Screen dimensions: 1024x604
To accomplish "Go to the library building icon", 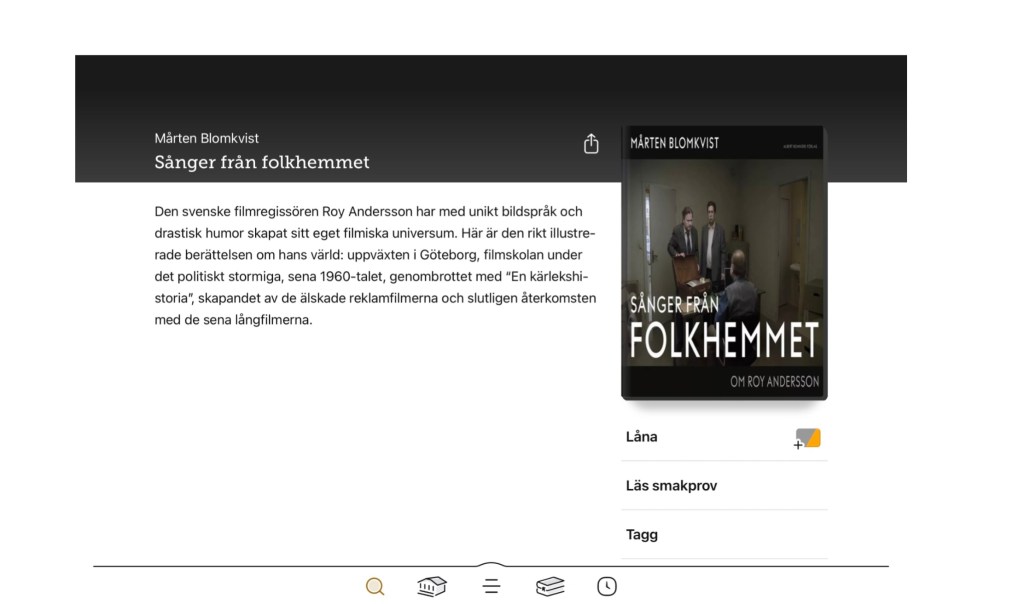I will (432, 586).
